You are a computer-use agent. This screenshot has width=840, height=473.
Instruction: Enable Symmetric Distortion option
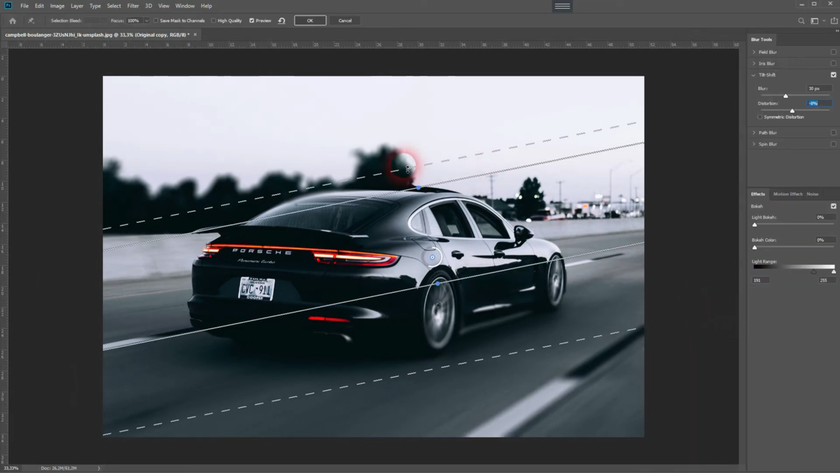760,117
